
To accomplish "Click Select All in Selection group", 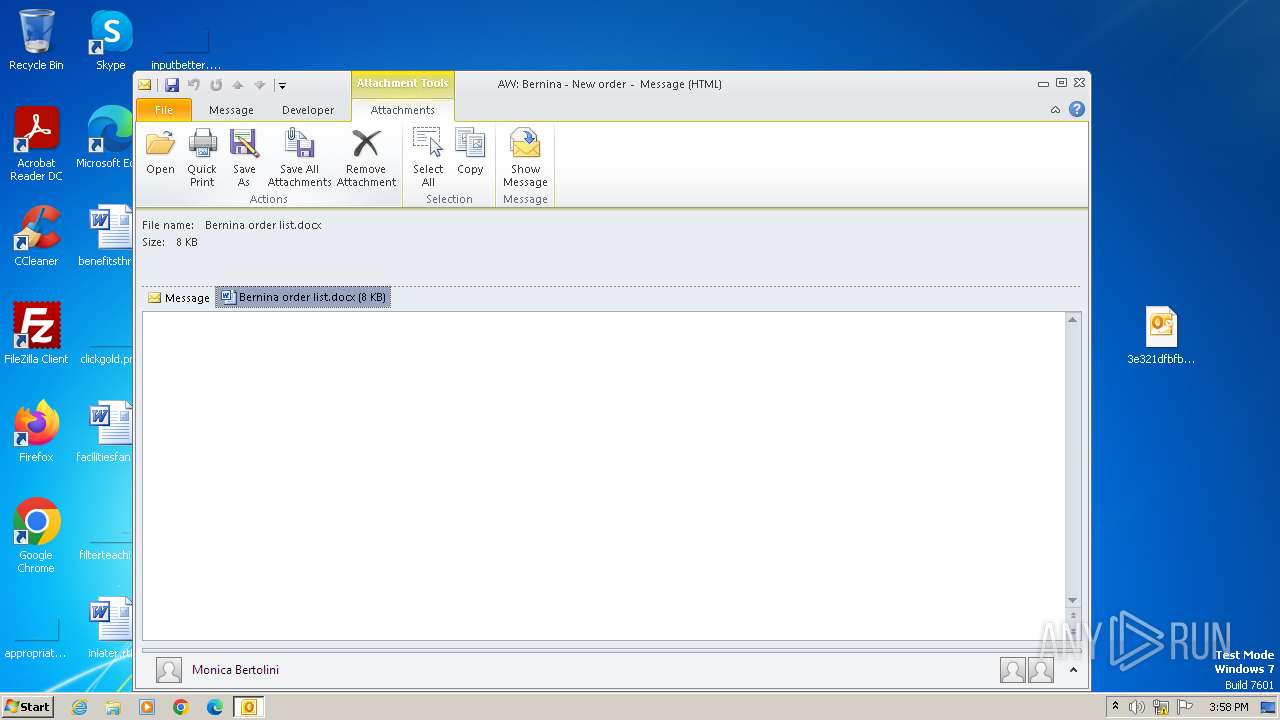I will pos(428,157).
